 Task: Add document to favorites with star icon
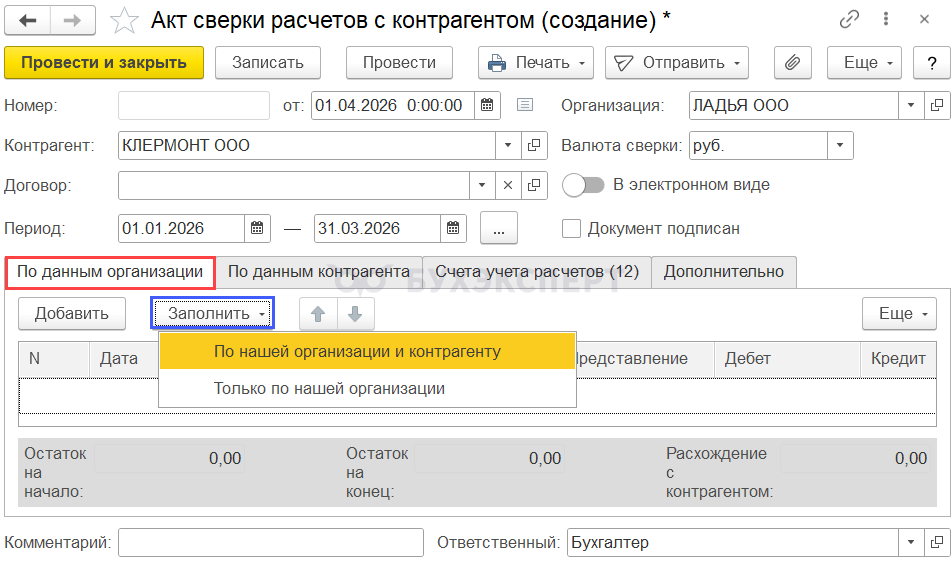124,20
